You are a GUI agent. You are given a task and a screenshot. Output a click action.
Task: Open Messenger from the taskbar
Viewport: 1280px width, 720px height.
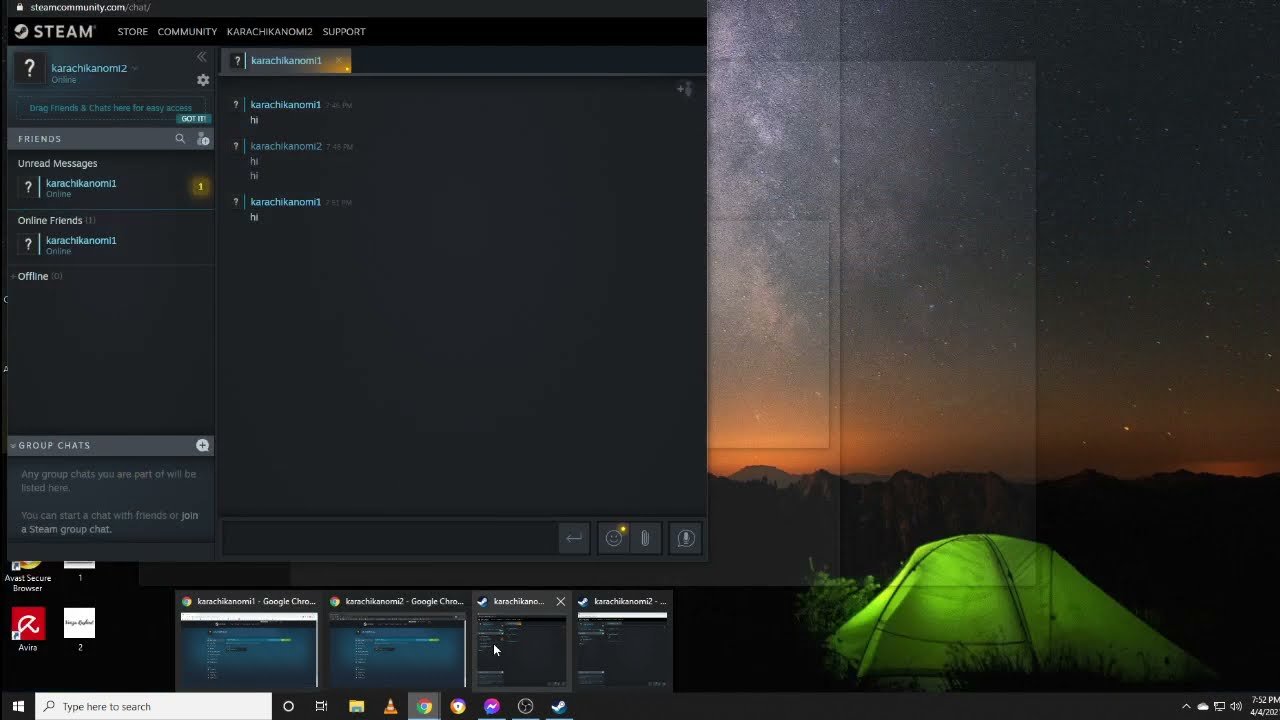coord(492,706)
